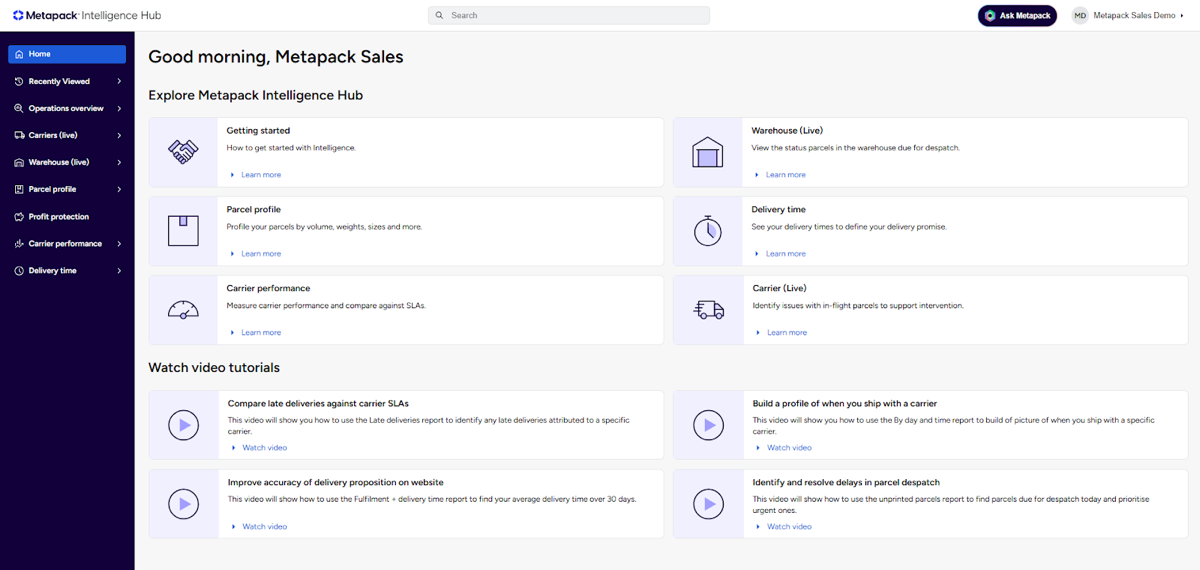Viewport: 1200px width, 570px height.
Task: Play the Identify and resolve delays video
Action: 708,503
